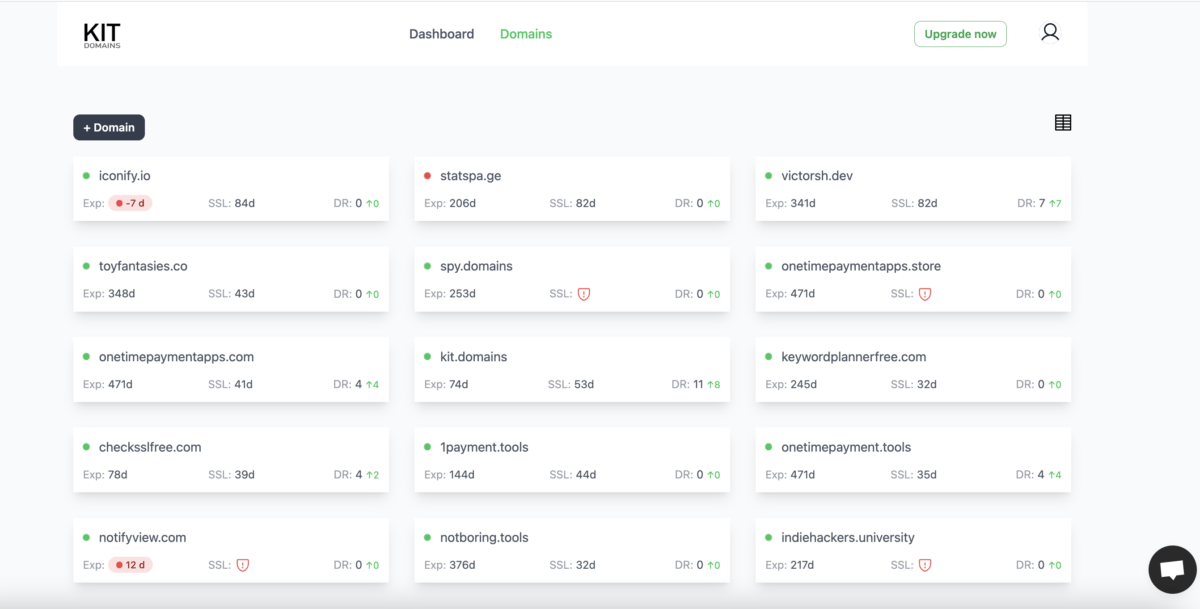Click SSL warning shield on spy.domains
Screen dimensions: 1200x609
584,294
